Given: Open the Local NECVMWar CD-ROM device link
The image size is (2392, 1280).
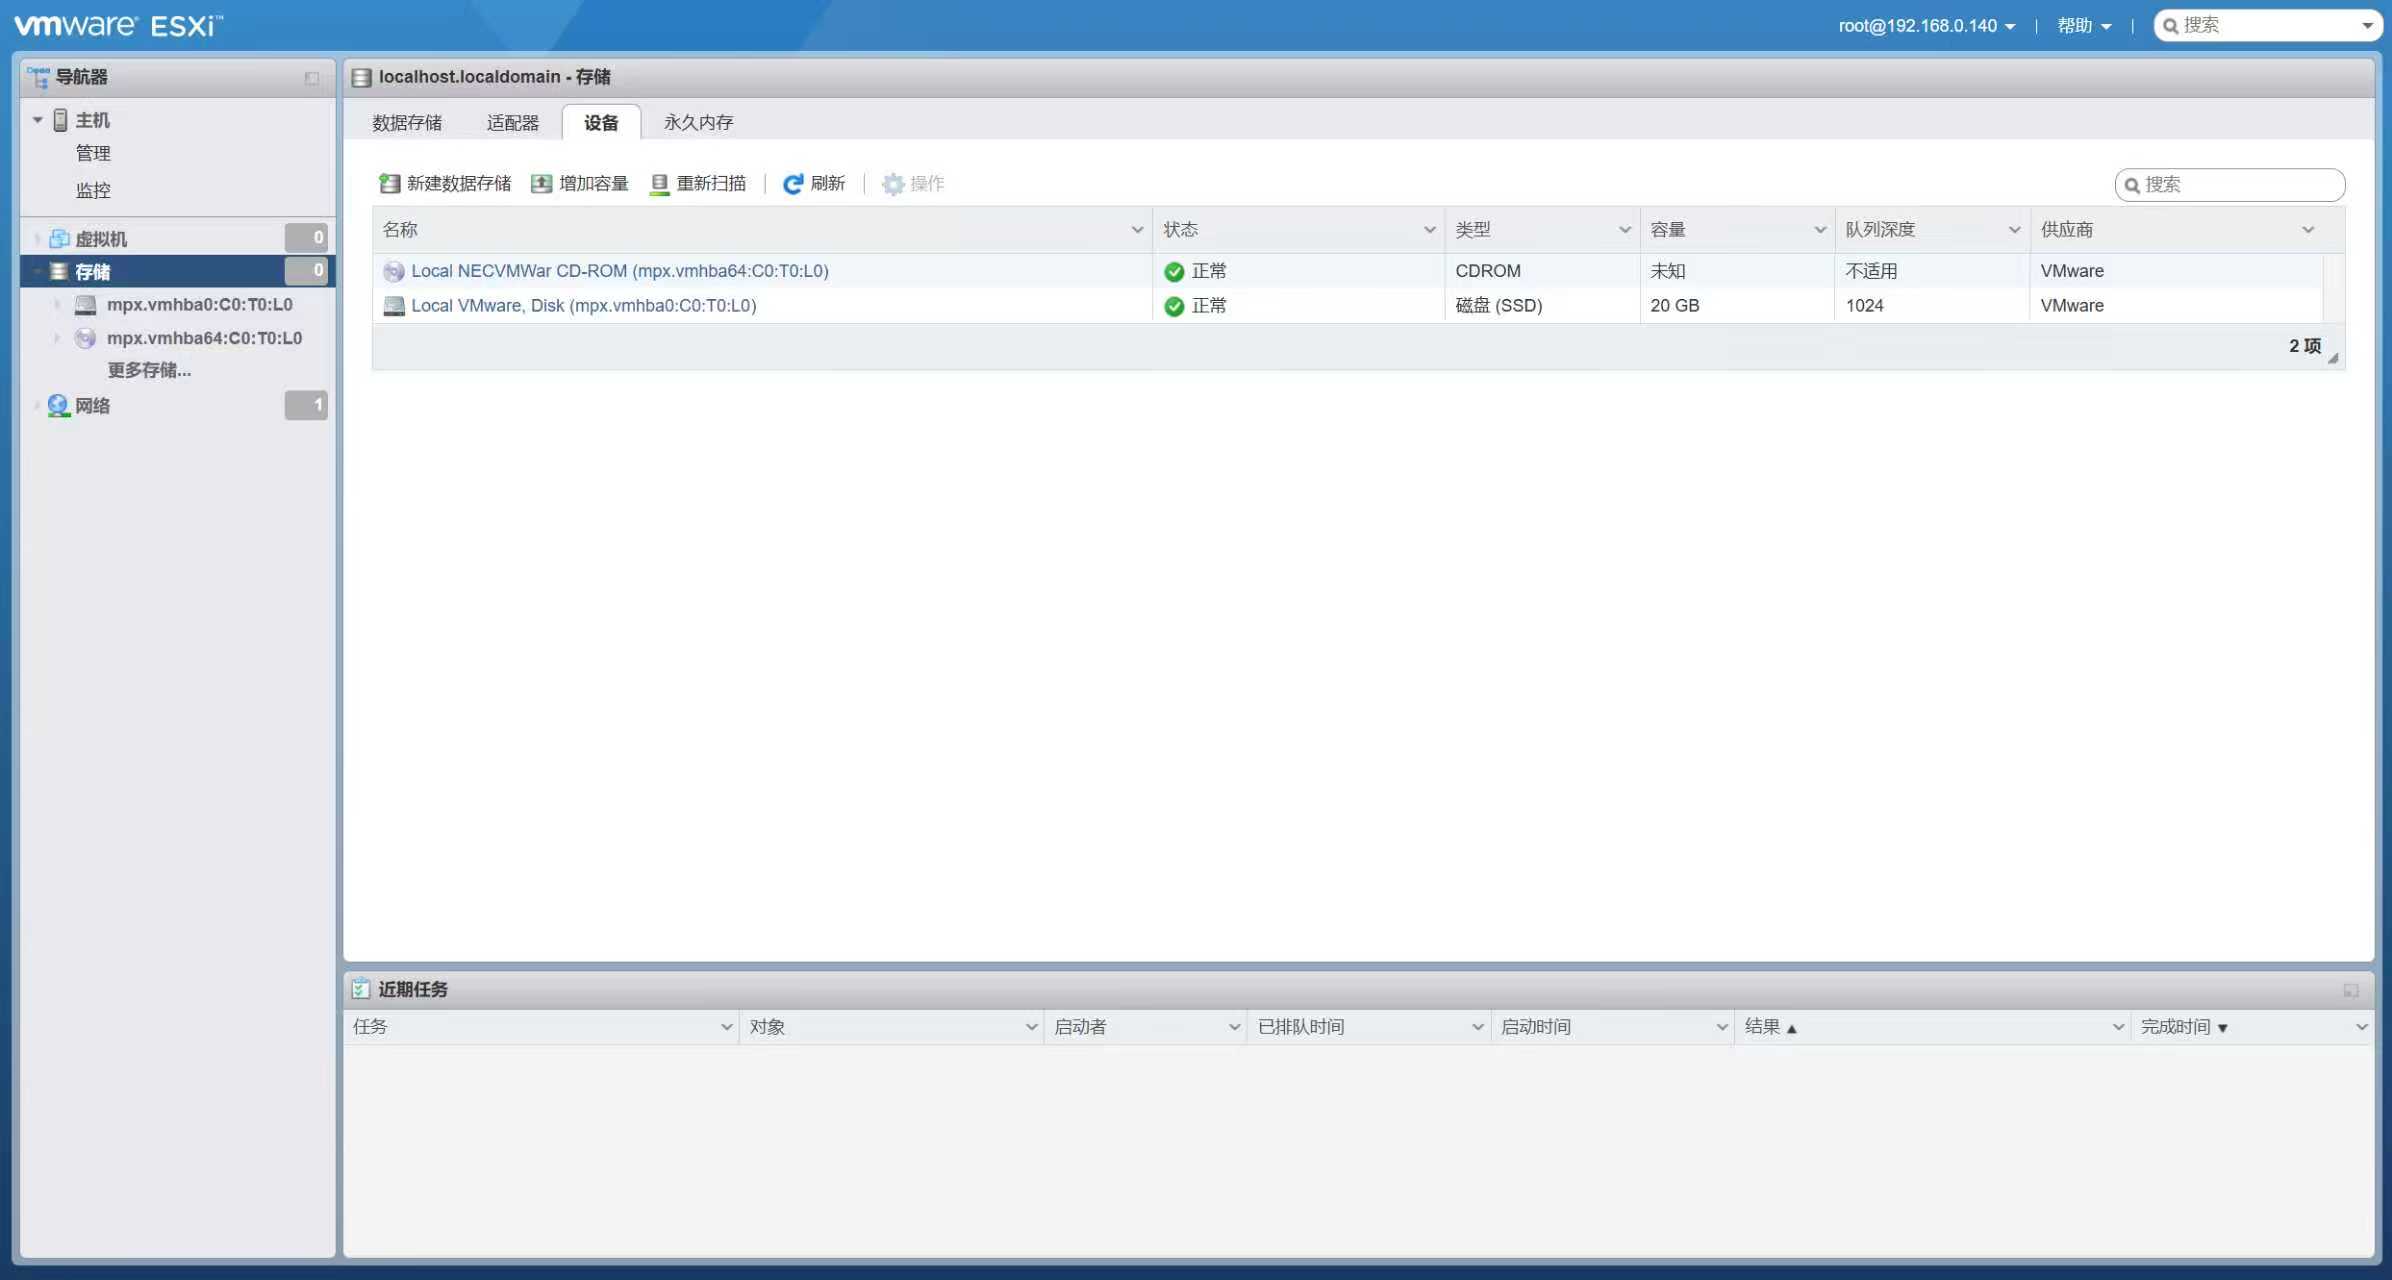Looking at the screenshot, I should pyautogui.click(x=619, y=271).
